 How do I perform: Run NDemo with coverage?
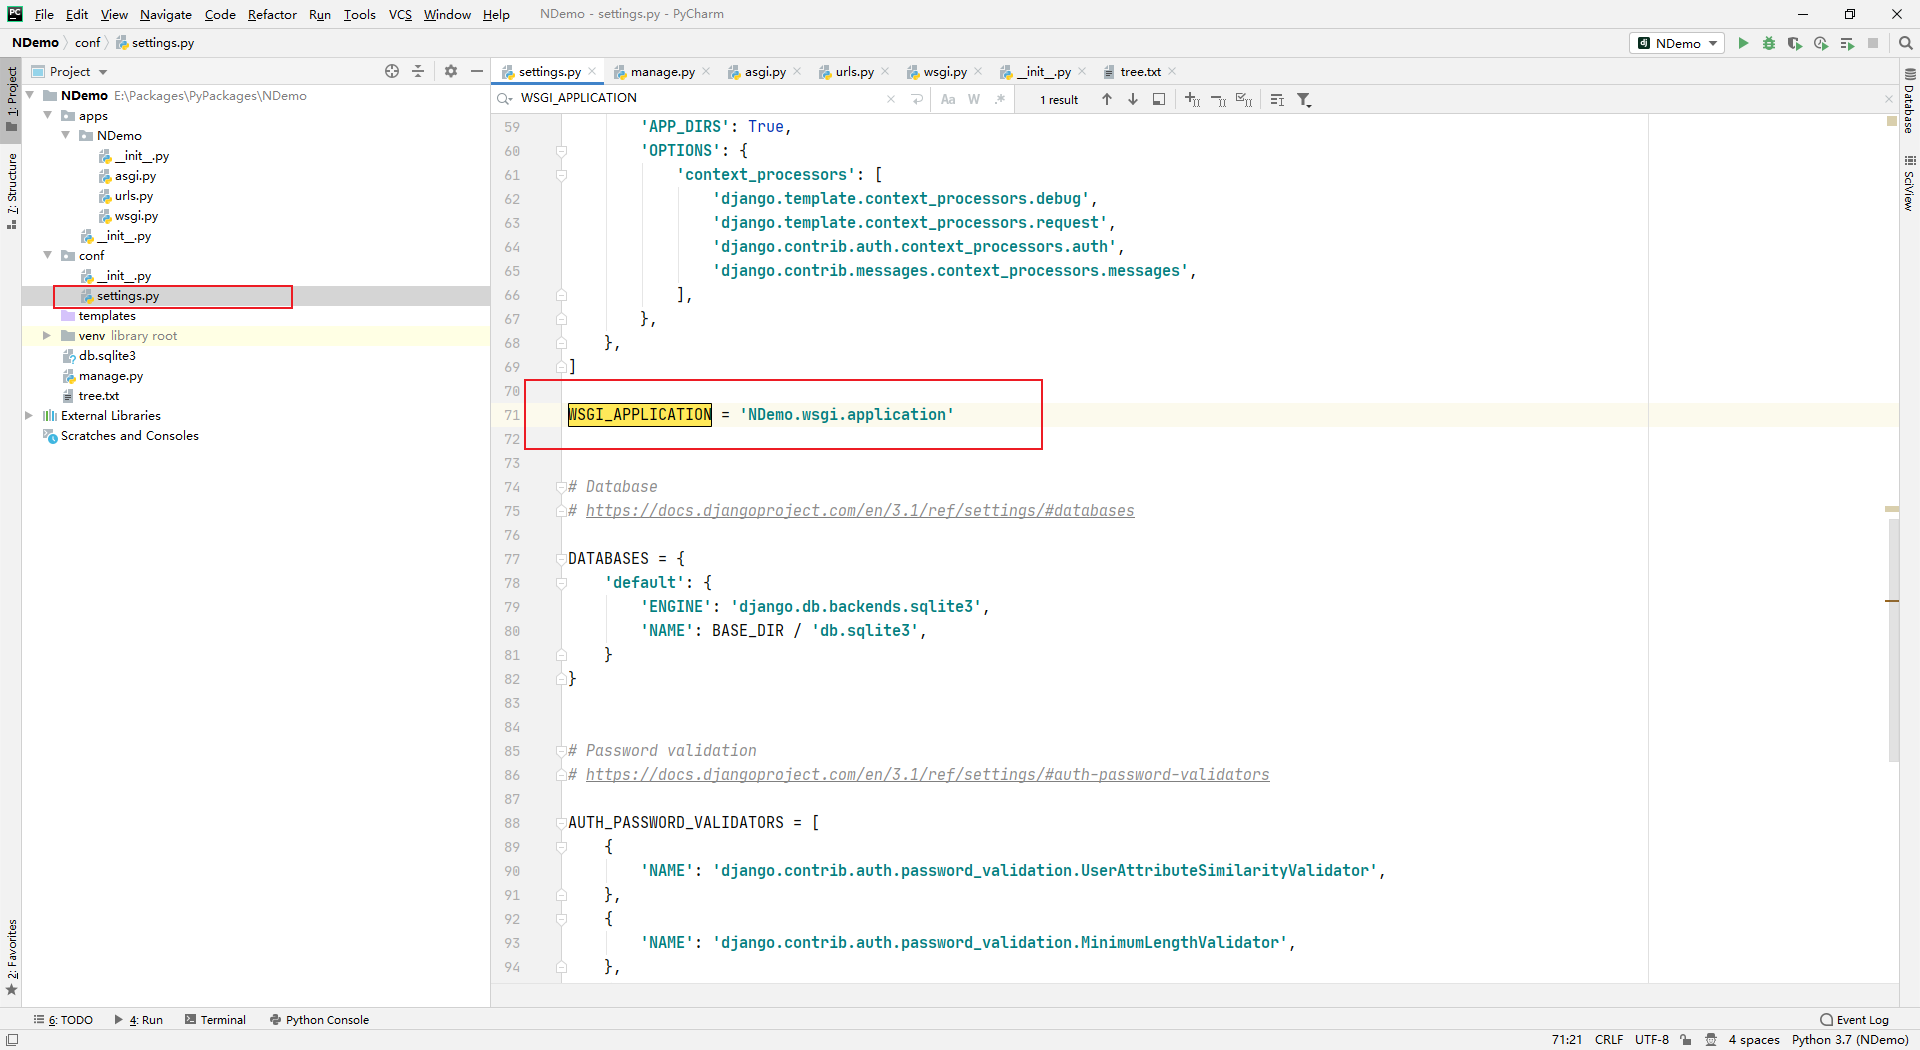point(1795,43)
